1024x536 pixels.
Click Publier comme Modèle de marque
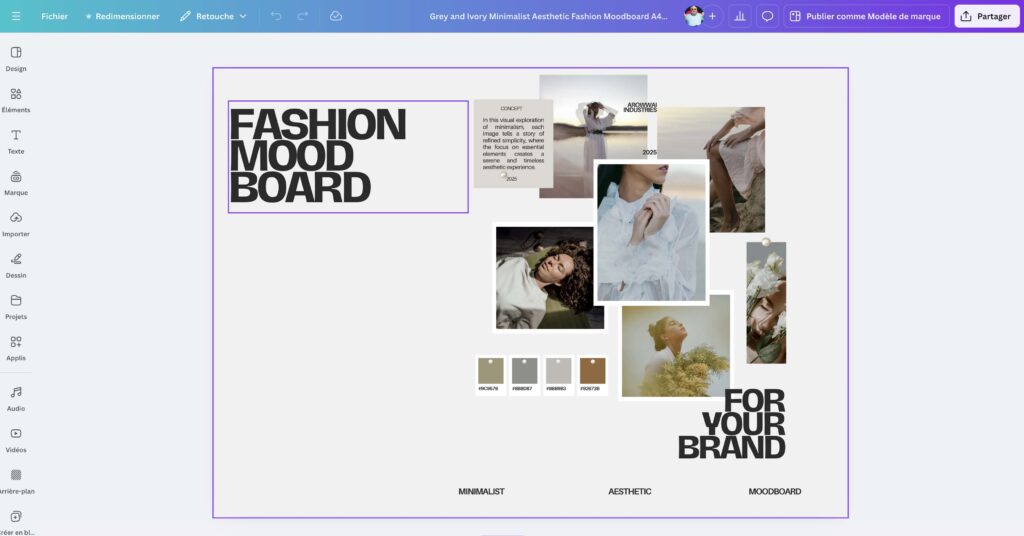pyautogui.click(x=865, y=16)
